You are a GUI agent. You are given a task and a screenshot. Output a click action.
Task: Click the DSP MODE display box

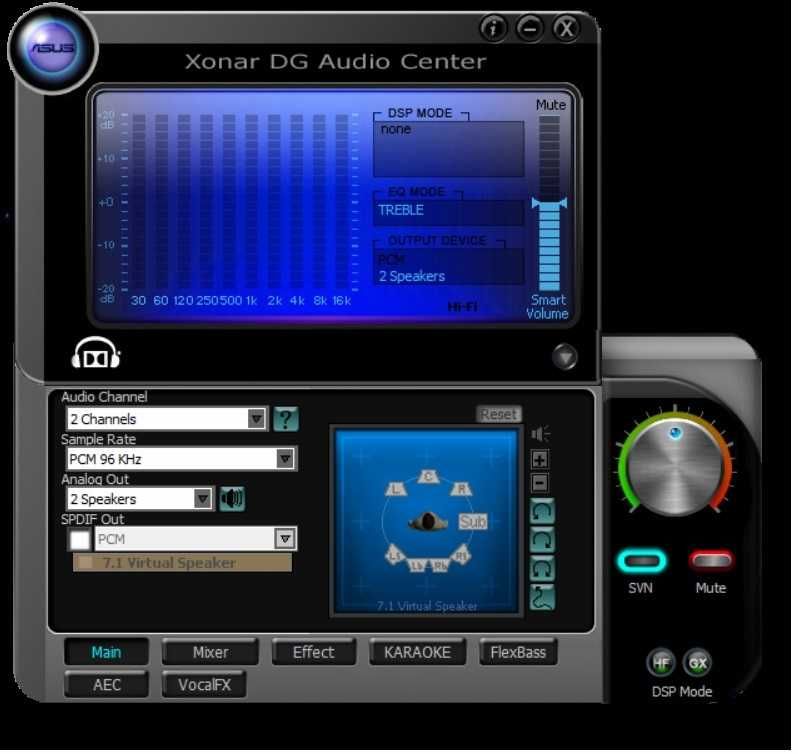[451, 150]
